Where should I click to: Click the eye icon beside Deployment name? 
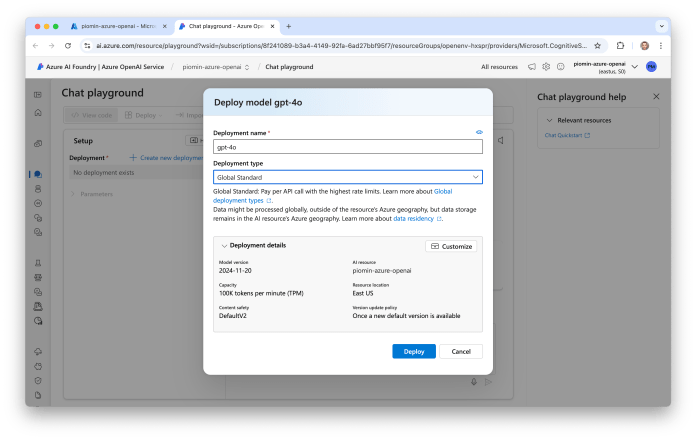pyautogui.click(x=479, y=131)
